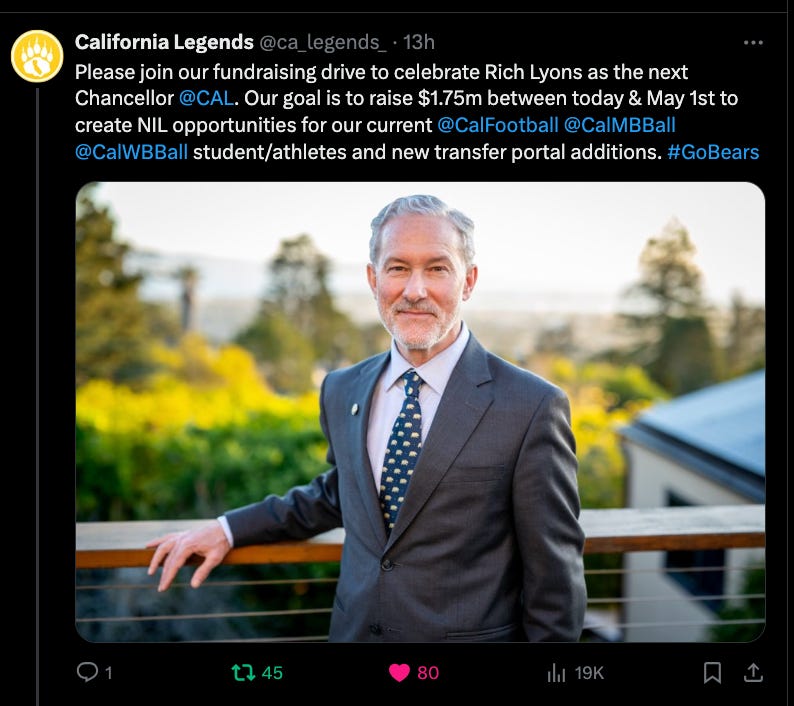This screenshot has height=706, width=794.
Task: Repost this tweet using retweet icon
Action: (243, 673)
